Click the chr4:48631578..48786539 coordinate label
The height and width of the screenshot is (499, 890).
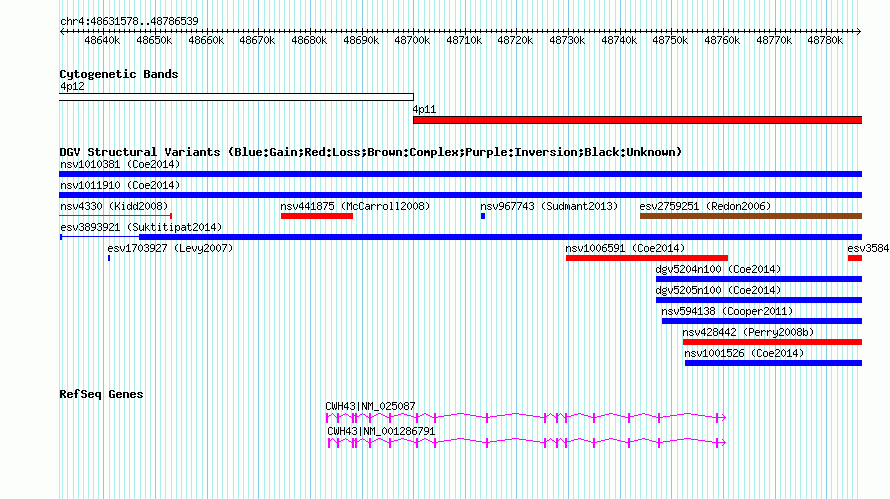pyautogui.click(x=129, y=22)
